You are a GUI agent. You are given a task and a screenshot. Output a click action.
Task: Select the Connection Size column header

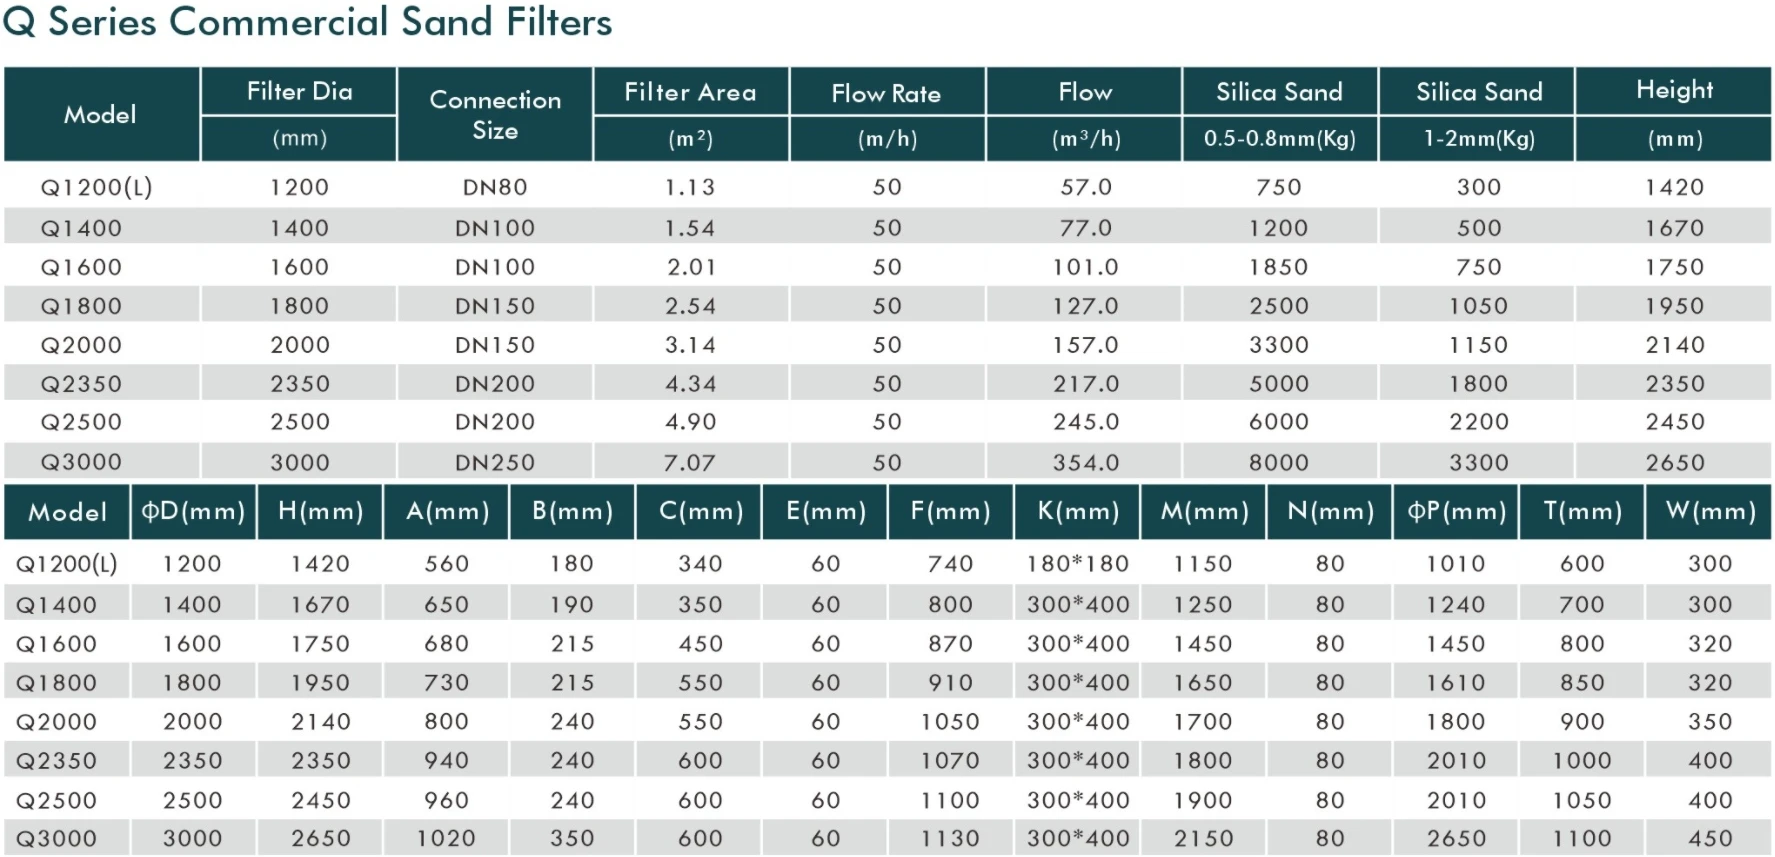point(495,114)
